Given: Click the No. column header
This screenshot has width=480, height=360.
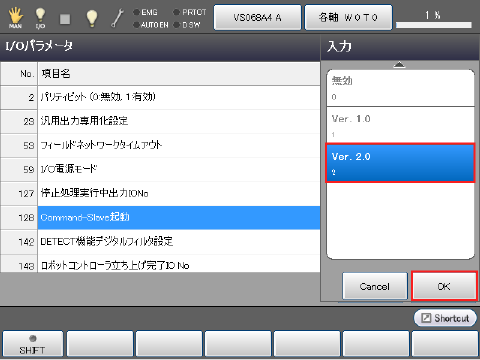Looking at the screenshot, I should (x=19, y=73).
